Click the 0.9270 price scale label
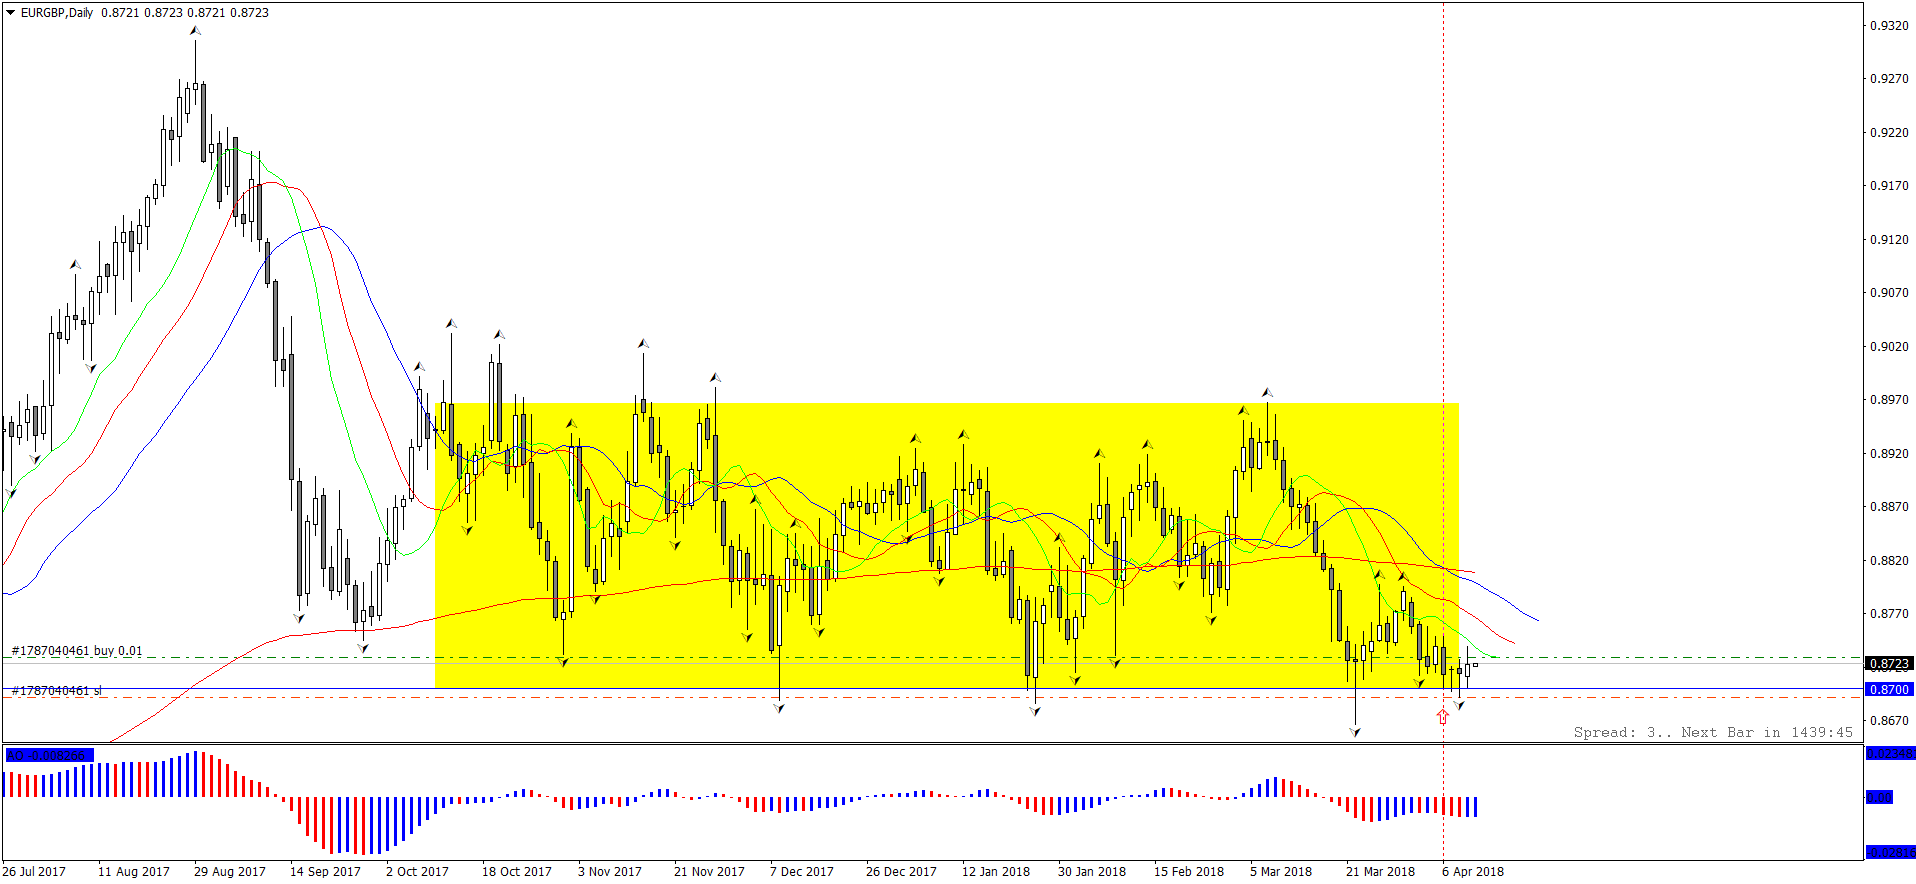 [x=1889, y=79]
